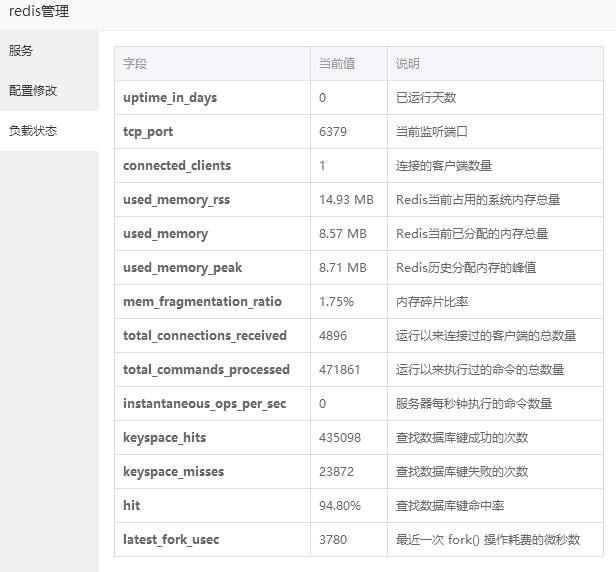Click the 当前监听端口 description

(432, 132)
